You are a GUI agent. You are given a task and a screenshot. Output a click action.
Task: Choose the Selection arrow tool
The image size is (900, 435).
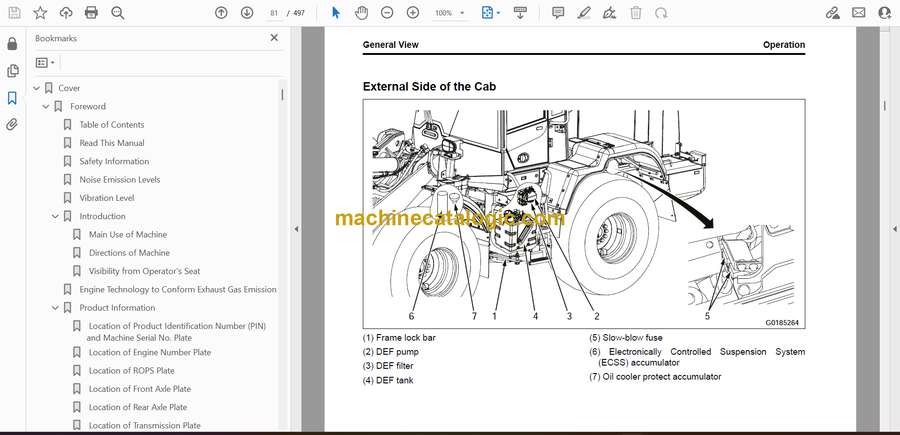click(x=336, y=13)
